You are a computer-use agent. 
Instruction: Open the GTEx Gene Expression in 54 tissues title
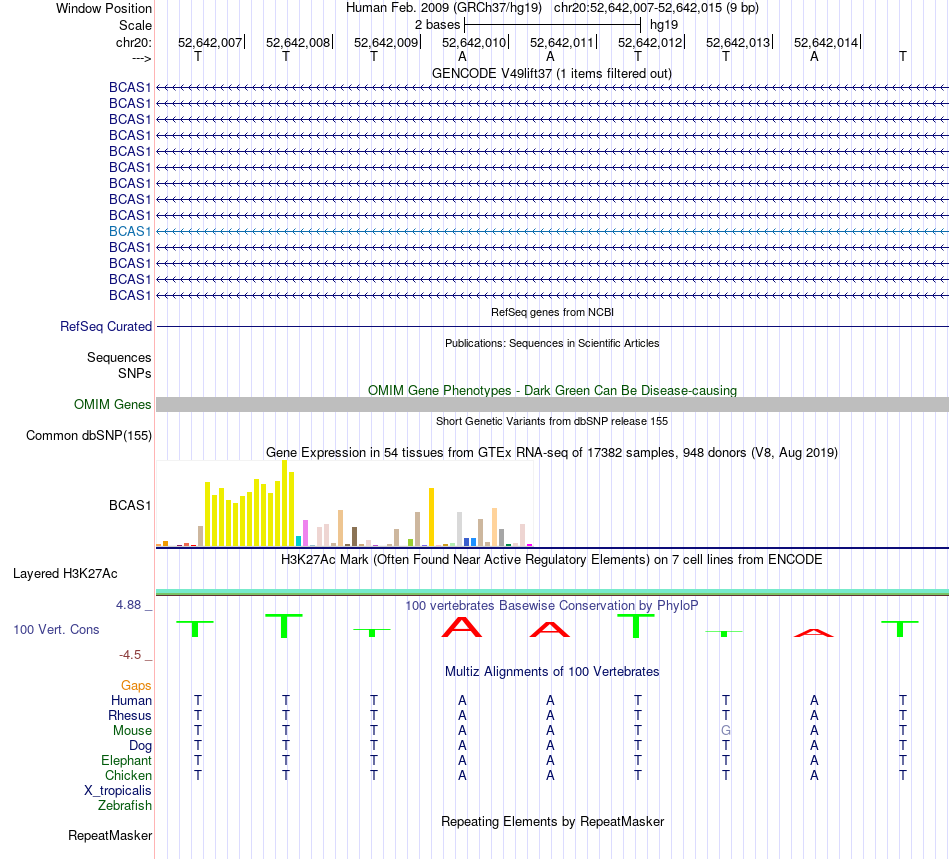pyautogui.click(x=552, y=453)
